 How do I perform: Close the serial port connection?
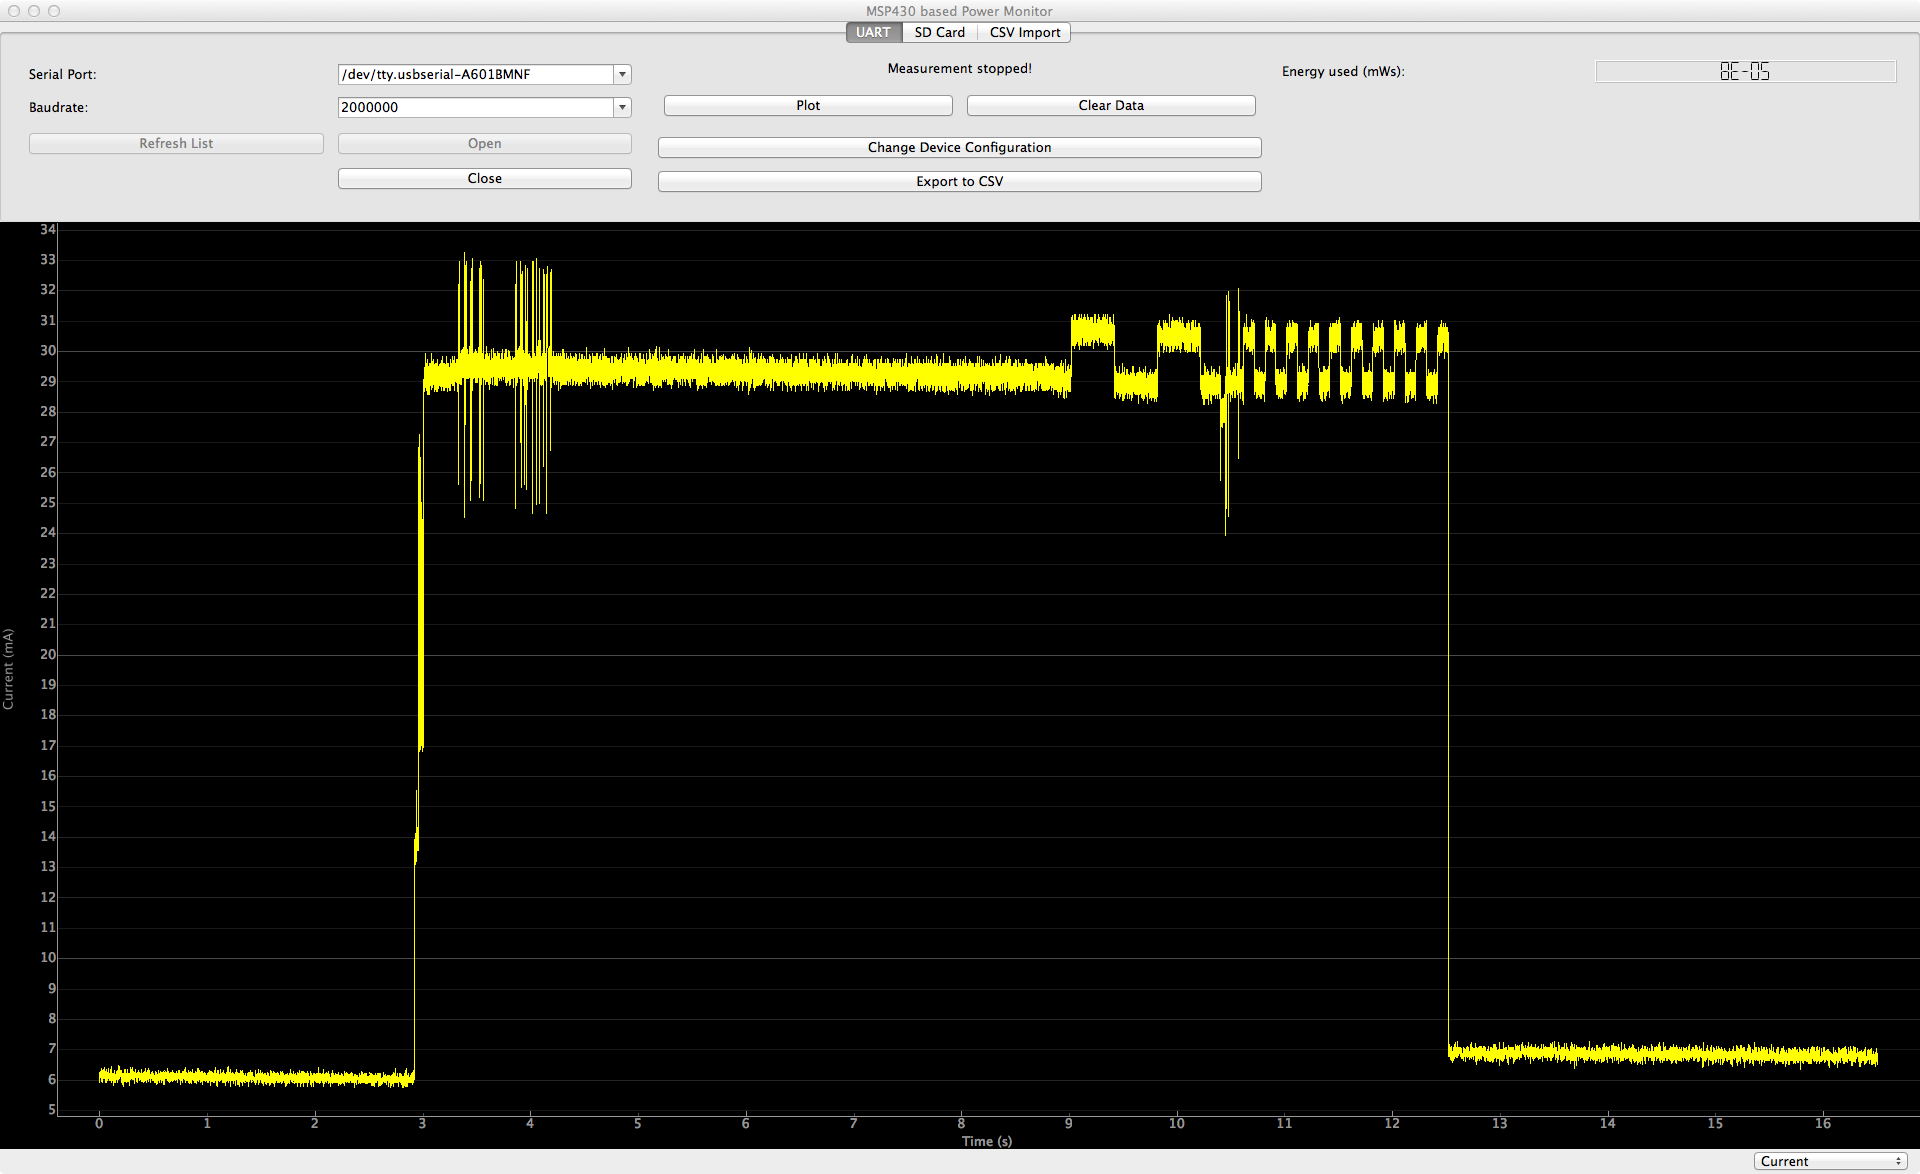tap(484, 178)
